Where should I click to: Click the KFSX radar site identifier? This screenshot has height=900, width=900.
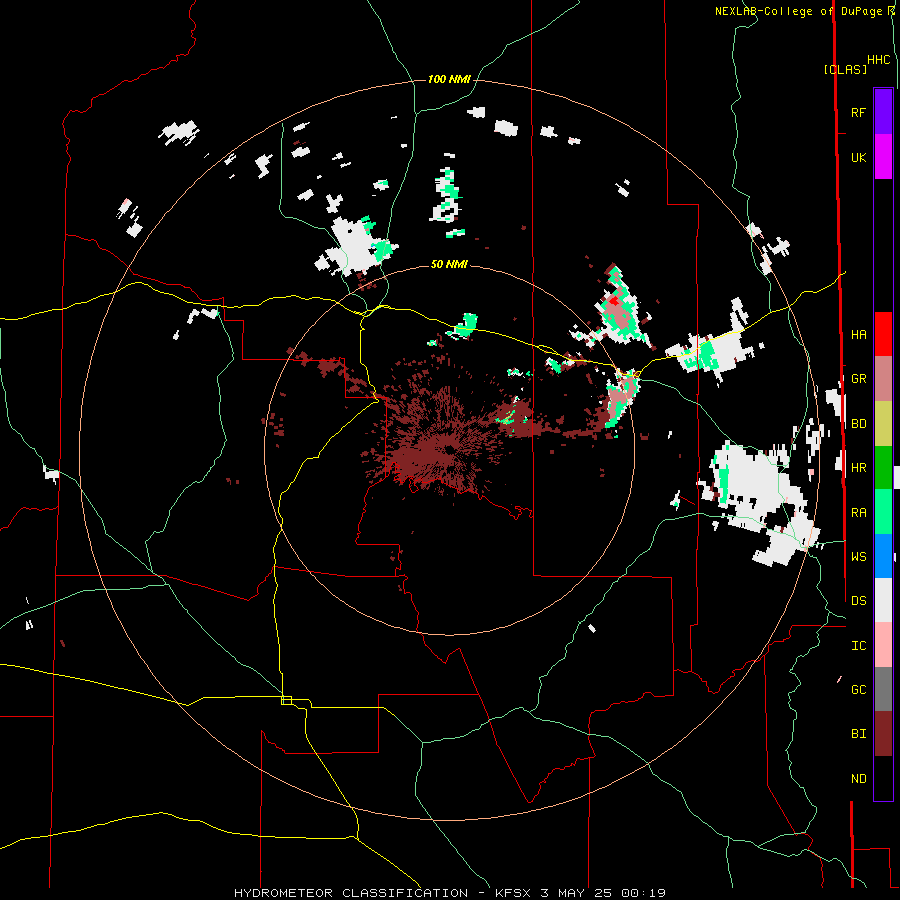pos(514,893)
